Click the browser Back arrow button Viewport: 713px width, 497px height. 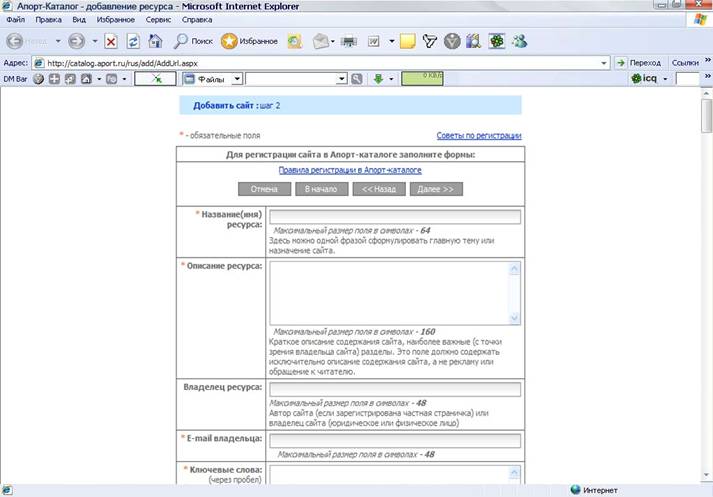tap(15, 41)
